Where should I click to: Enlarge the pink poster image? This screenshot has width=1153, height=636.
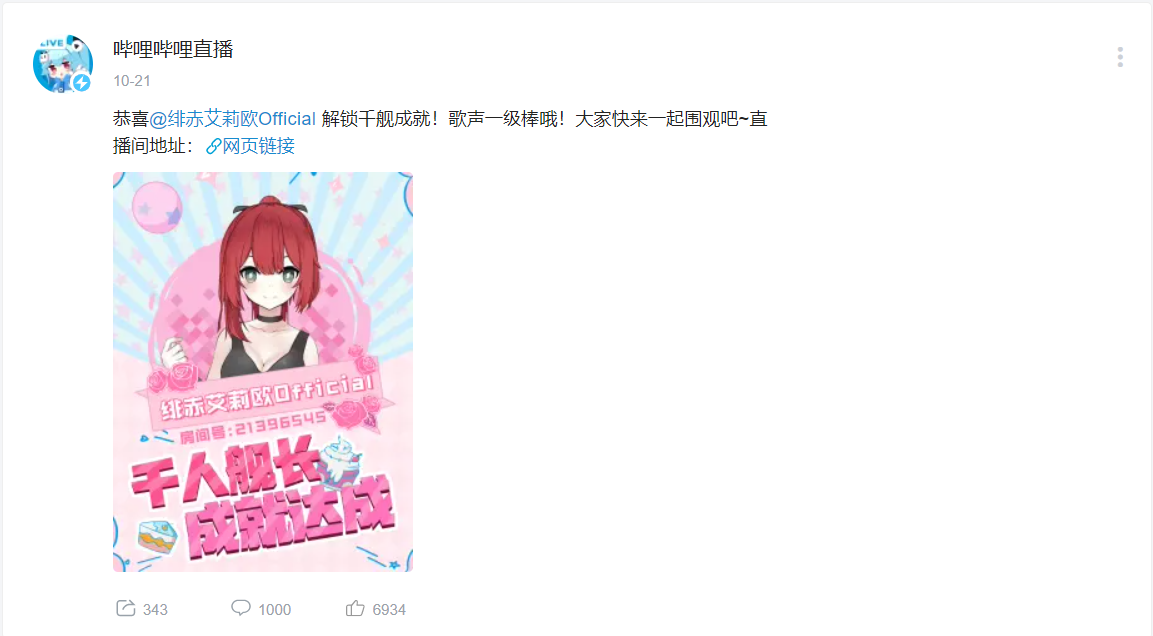tap(263, 372)
